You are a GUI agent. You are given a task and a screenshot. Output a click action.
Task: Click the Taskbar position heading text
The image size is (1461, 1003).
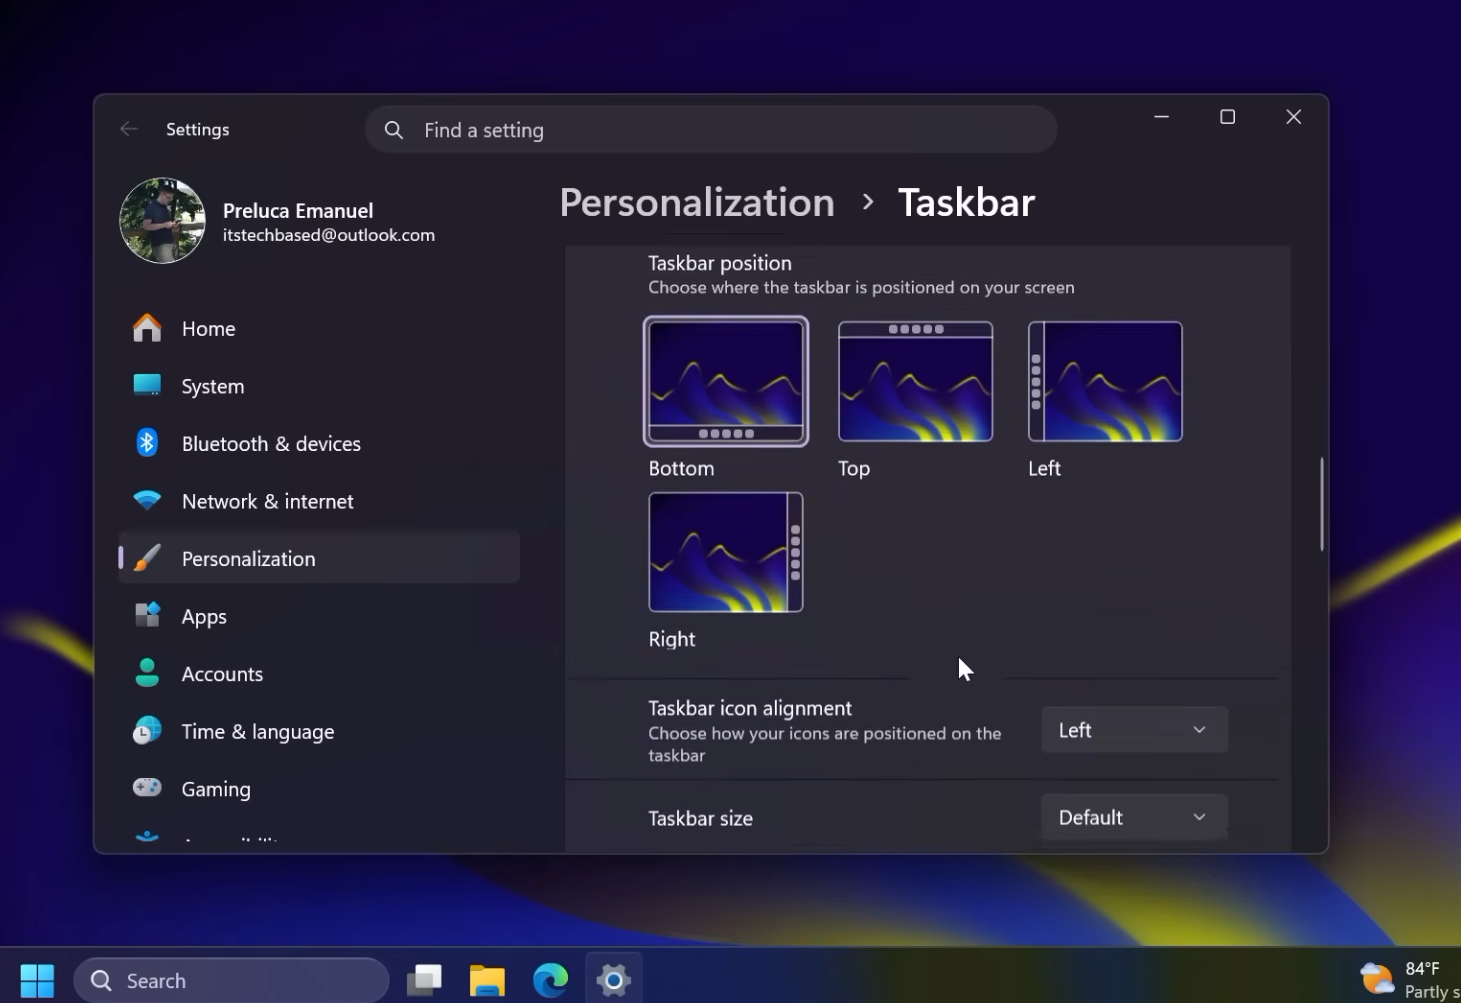(x=720, y=263)
